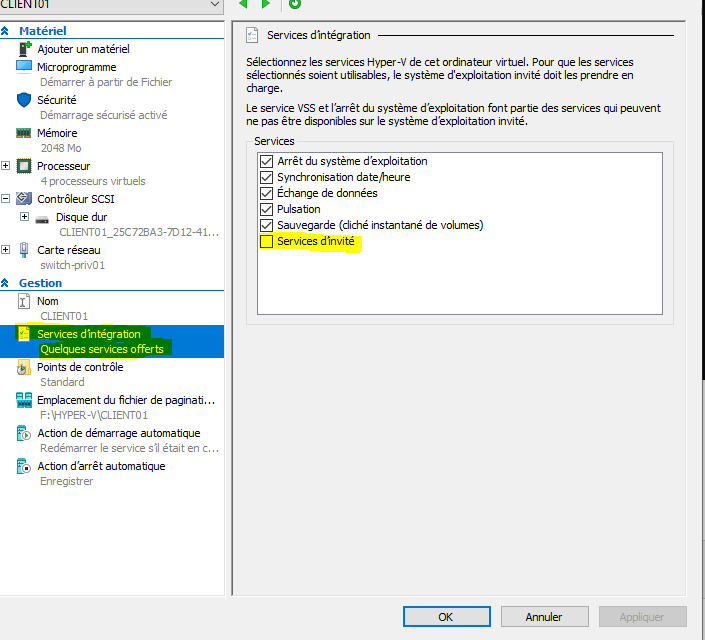Click the green refresh icon in toolbar
Screen dimensions: 705x640
pyautogui.click(x=294, y=4)
